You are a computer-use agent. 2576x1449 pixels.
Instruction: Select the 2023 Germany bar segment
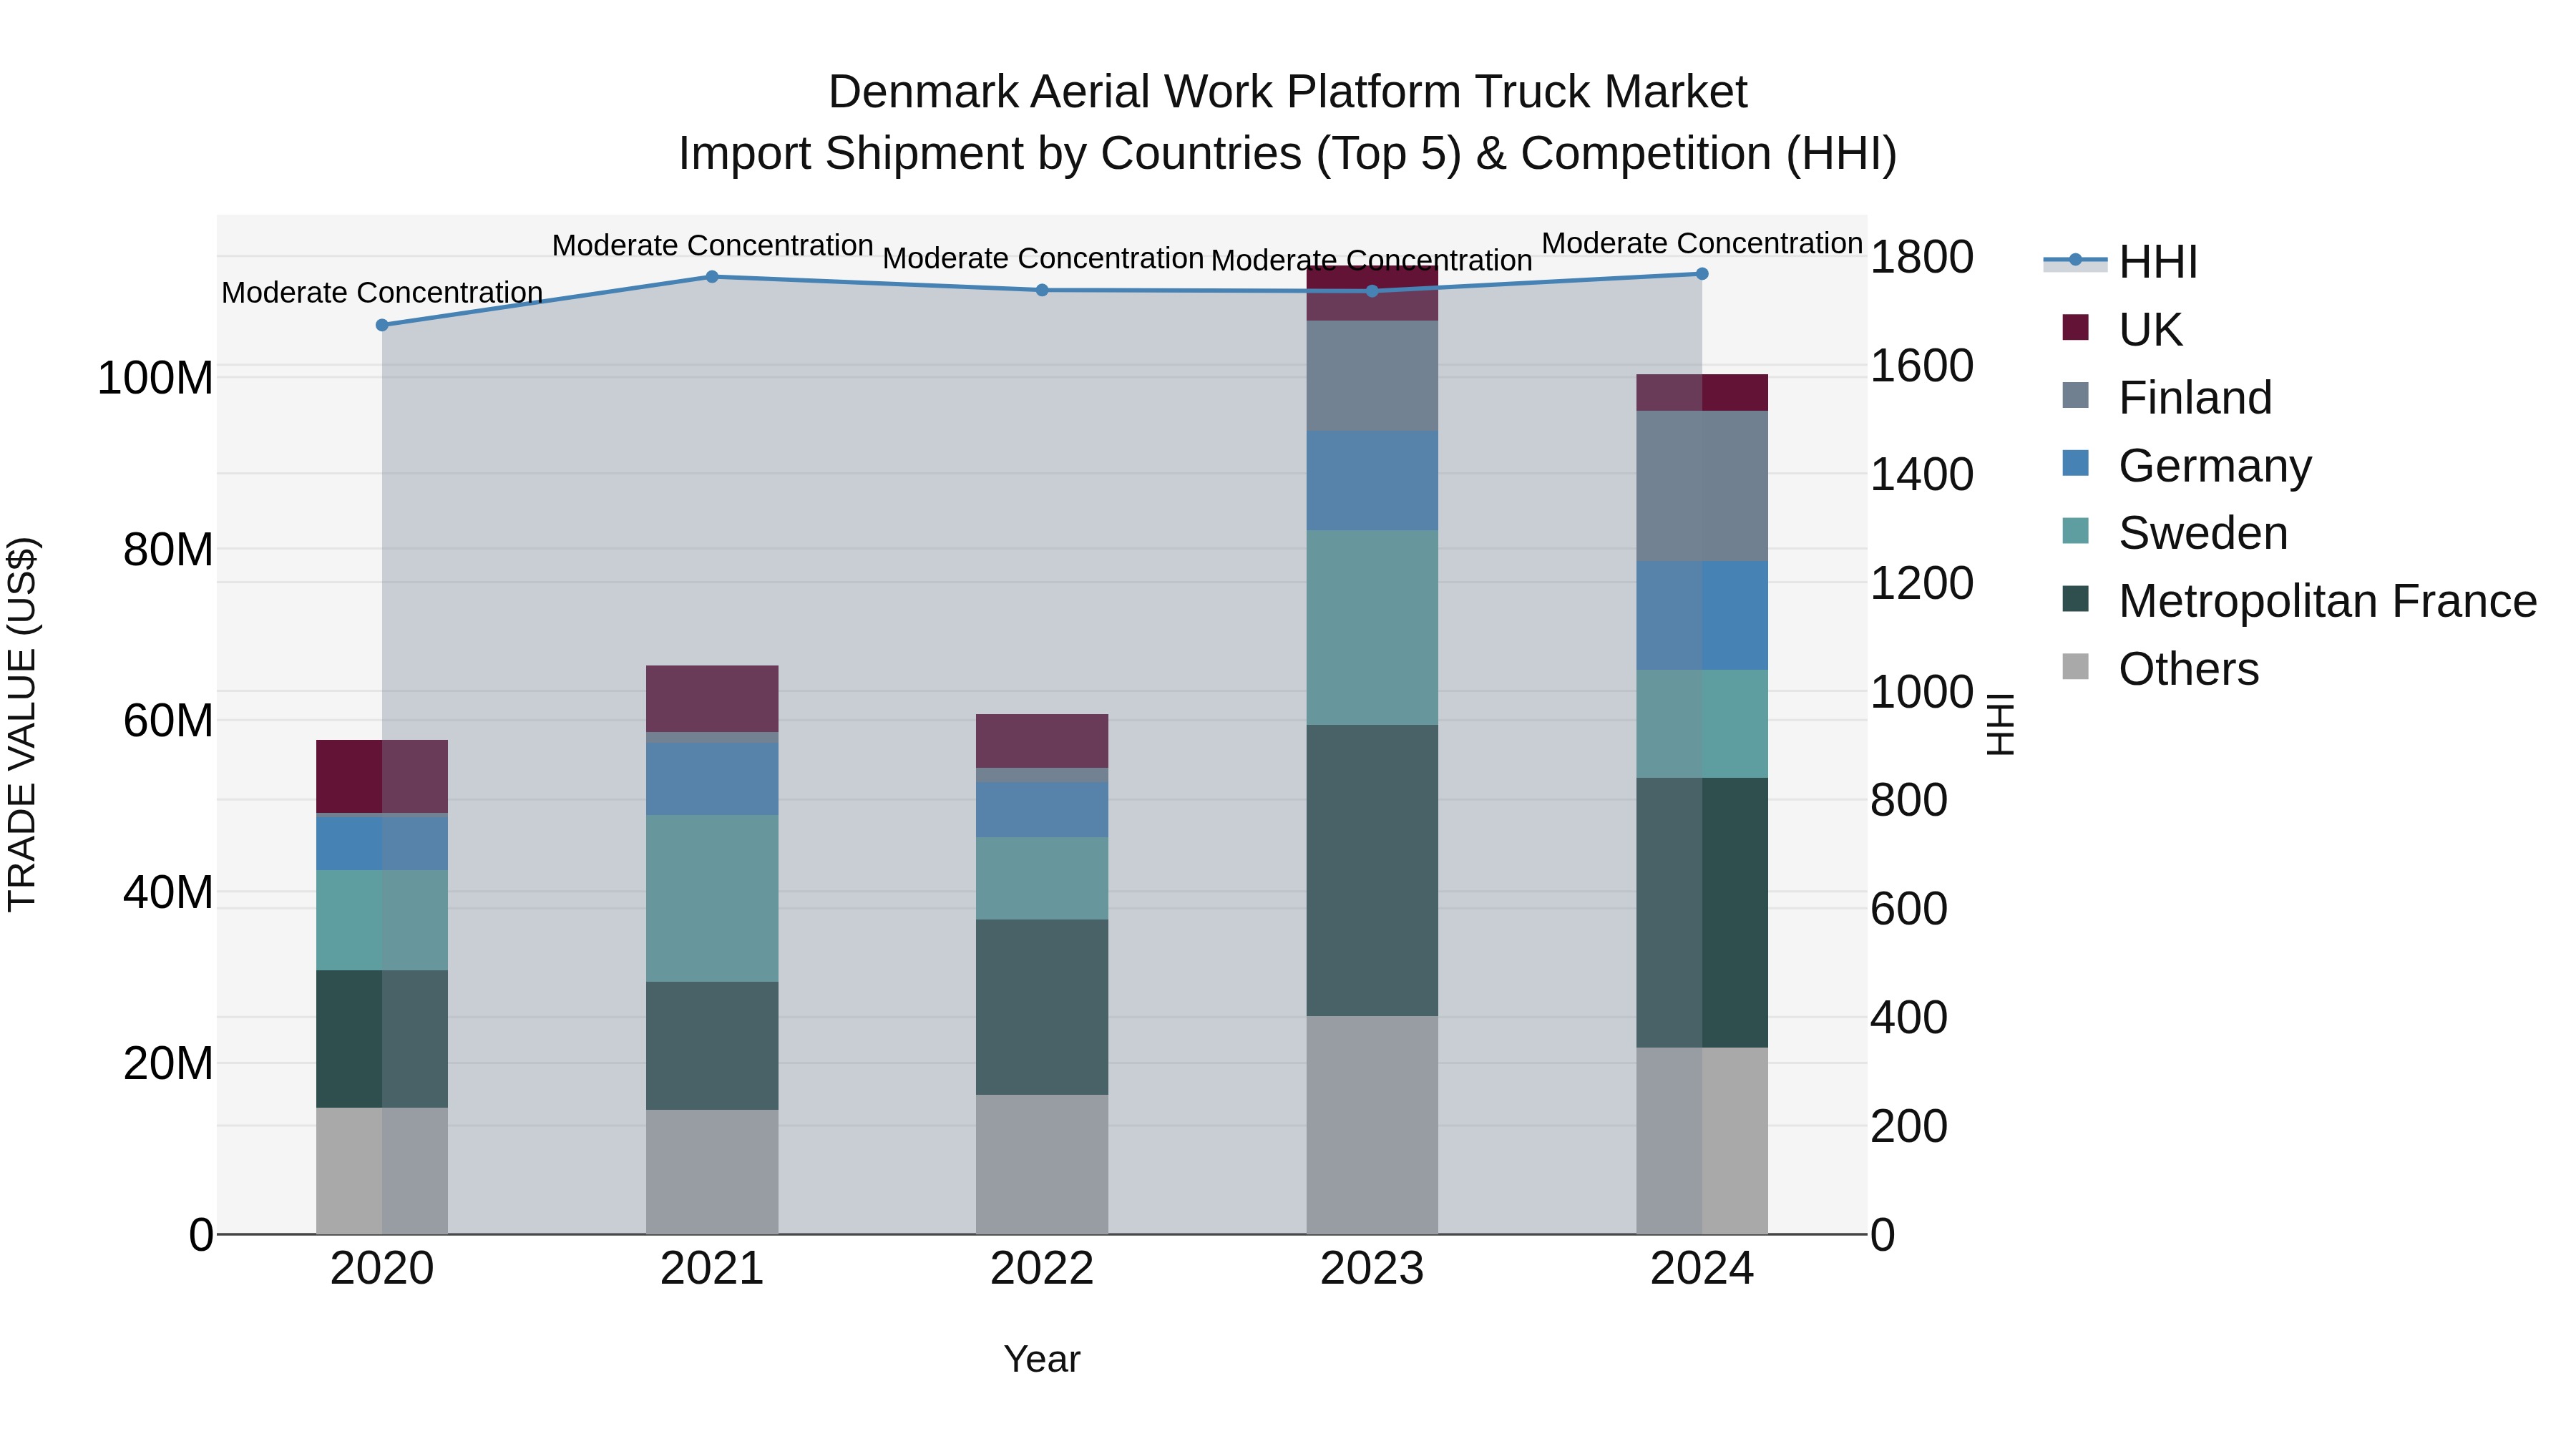pyautogui.click(x=1372, y=481)
